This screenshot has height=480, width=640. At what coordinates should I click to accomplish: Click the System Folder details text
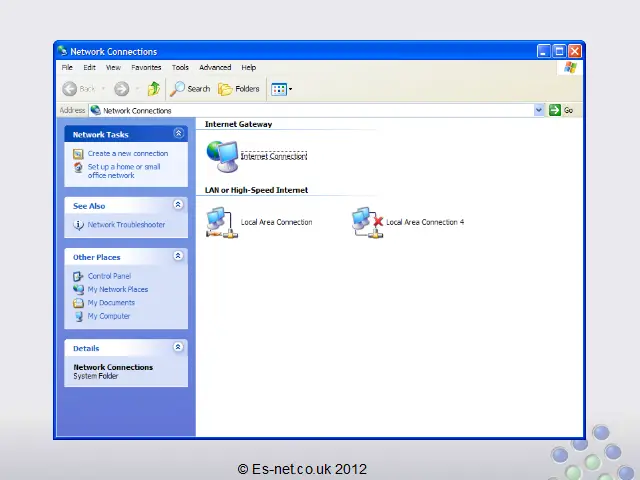pos(96,376)
